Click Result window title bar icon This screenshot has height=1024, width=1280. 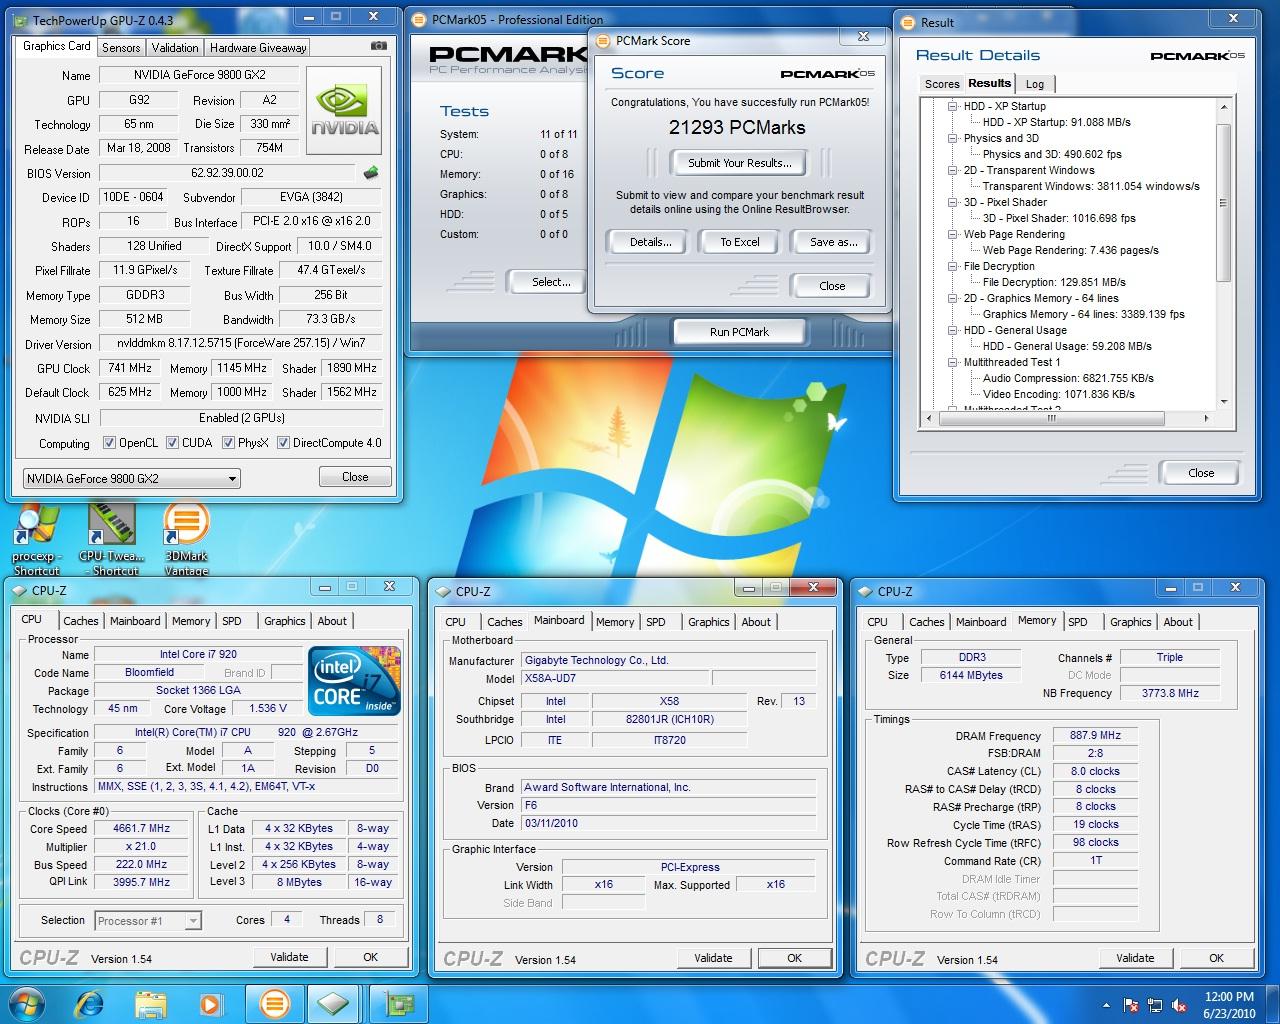click(x=908, y=22)
